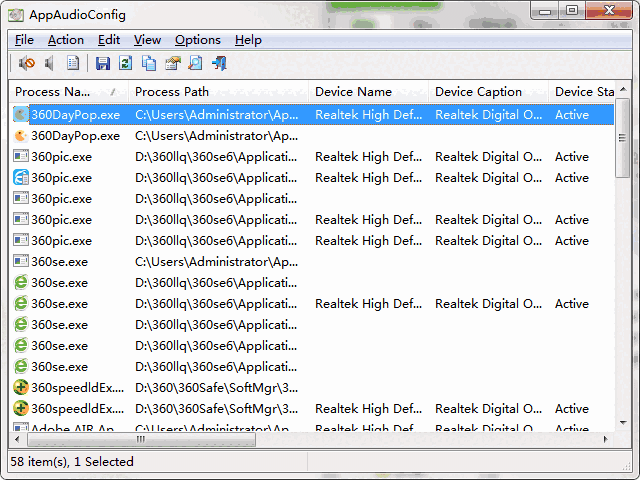Click the horizontal scrollbar left arrow
This screenshot has height=480, width=640.
(17, 439)
